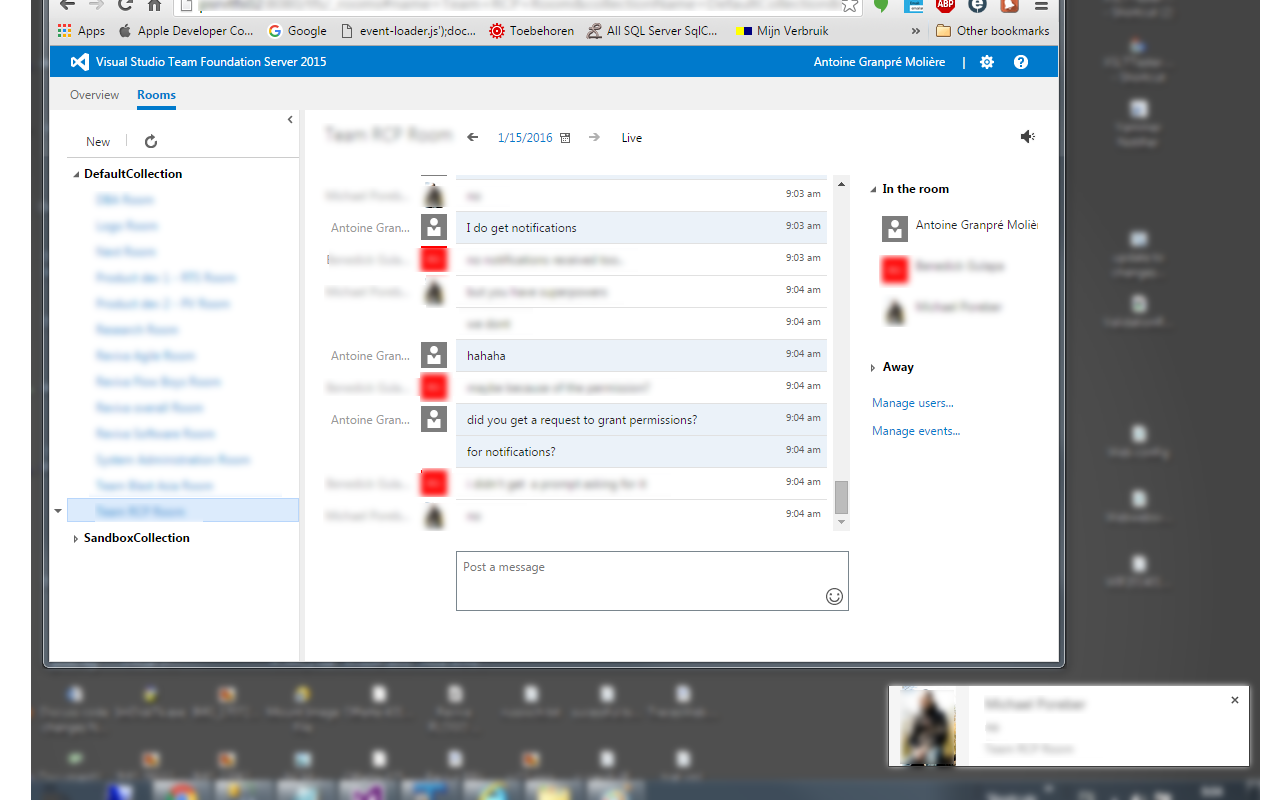Open the Apple Developer bookmark

tap(186, 31)
